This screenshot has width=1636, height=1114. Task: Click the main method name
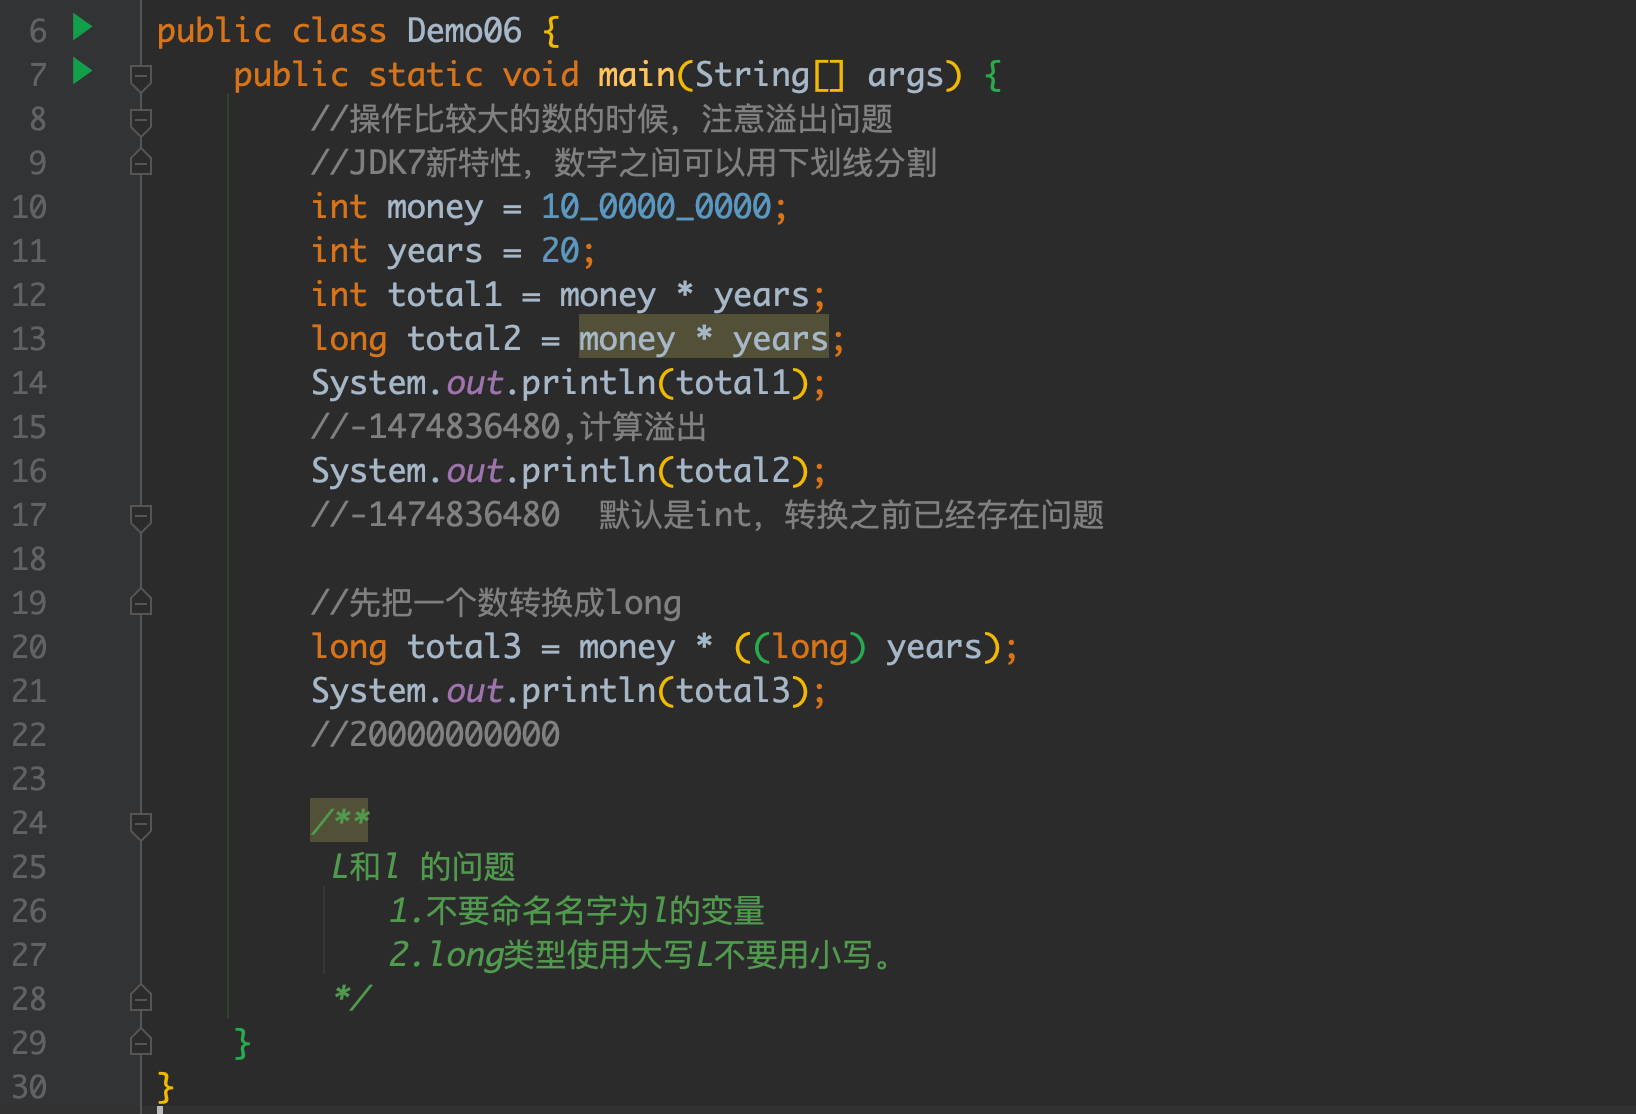point(636,75)
